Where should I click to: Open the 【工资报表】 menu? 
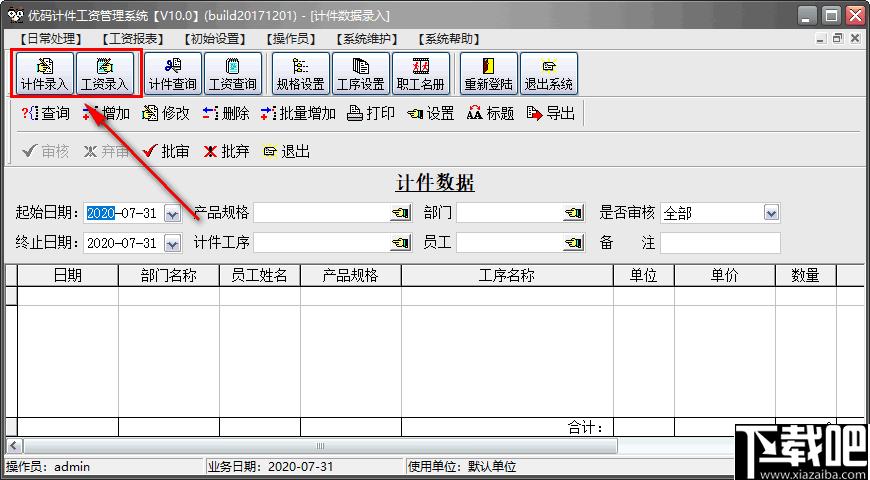133,39
